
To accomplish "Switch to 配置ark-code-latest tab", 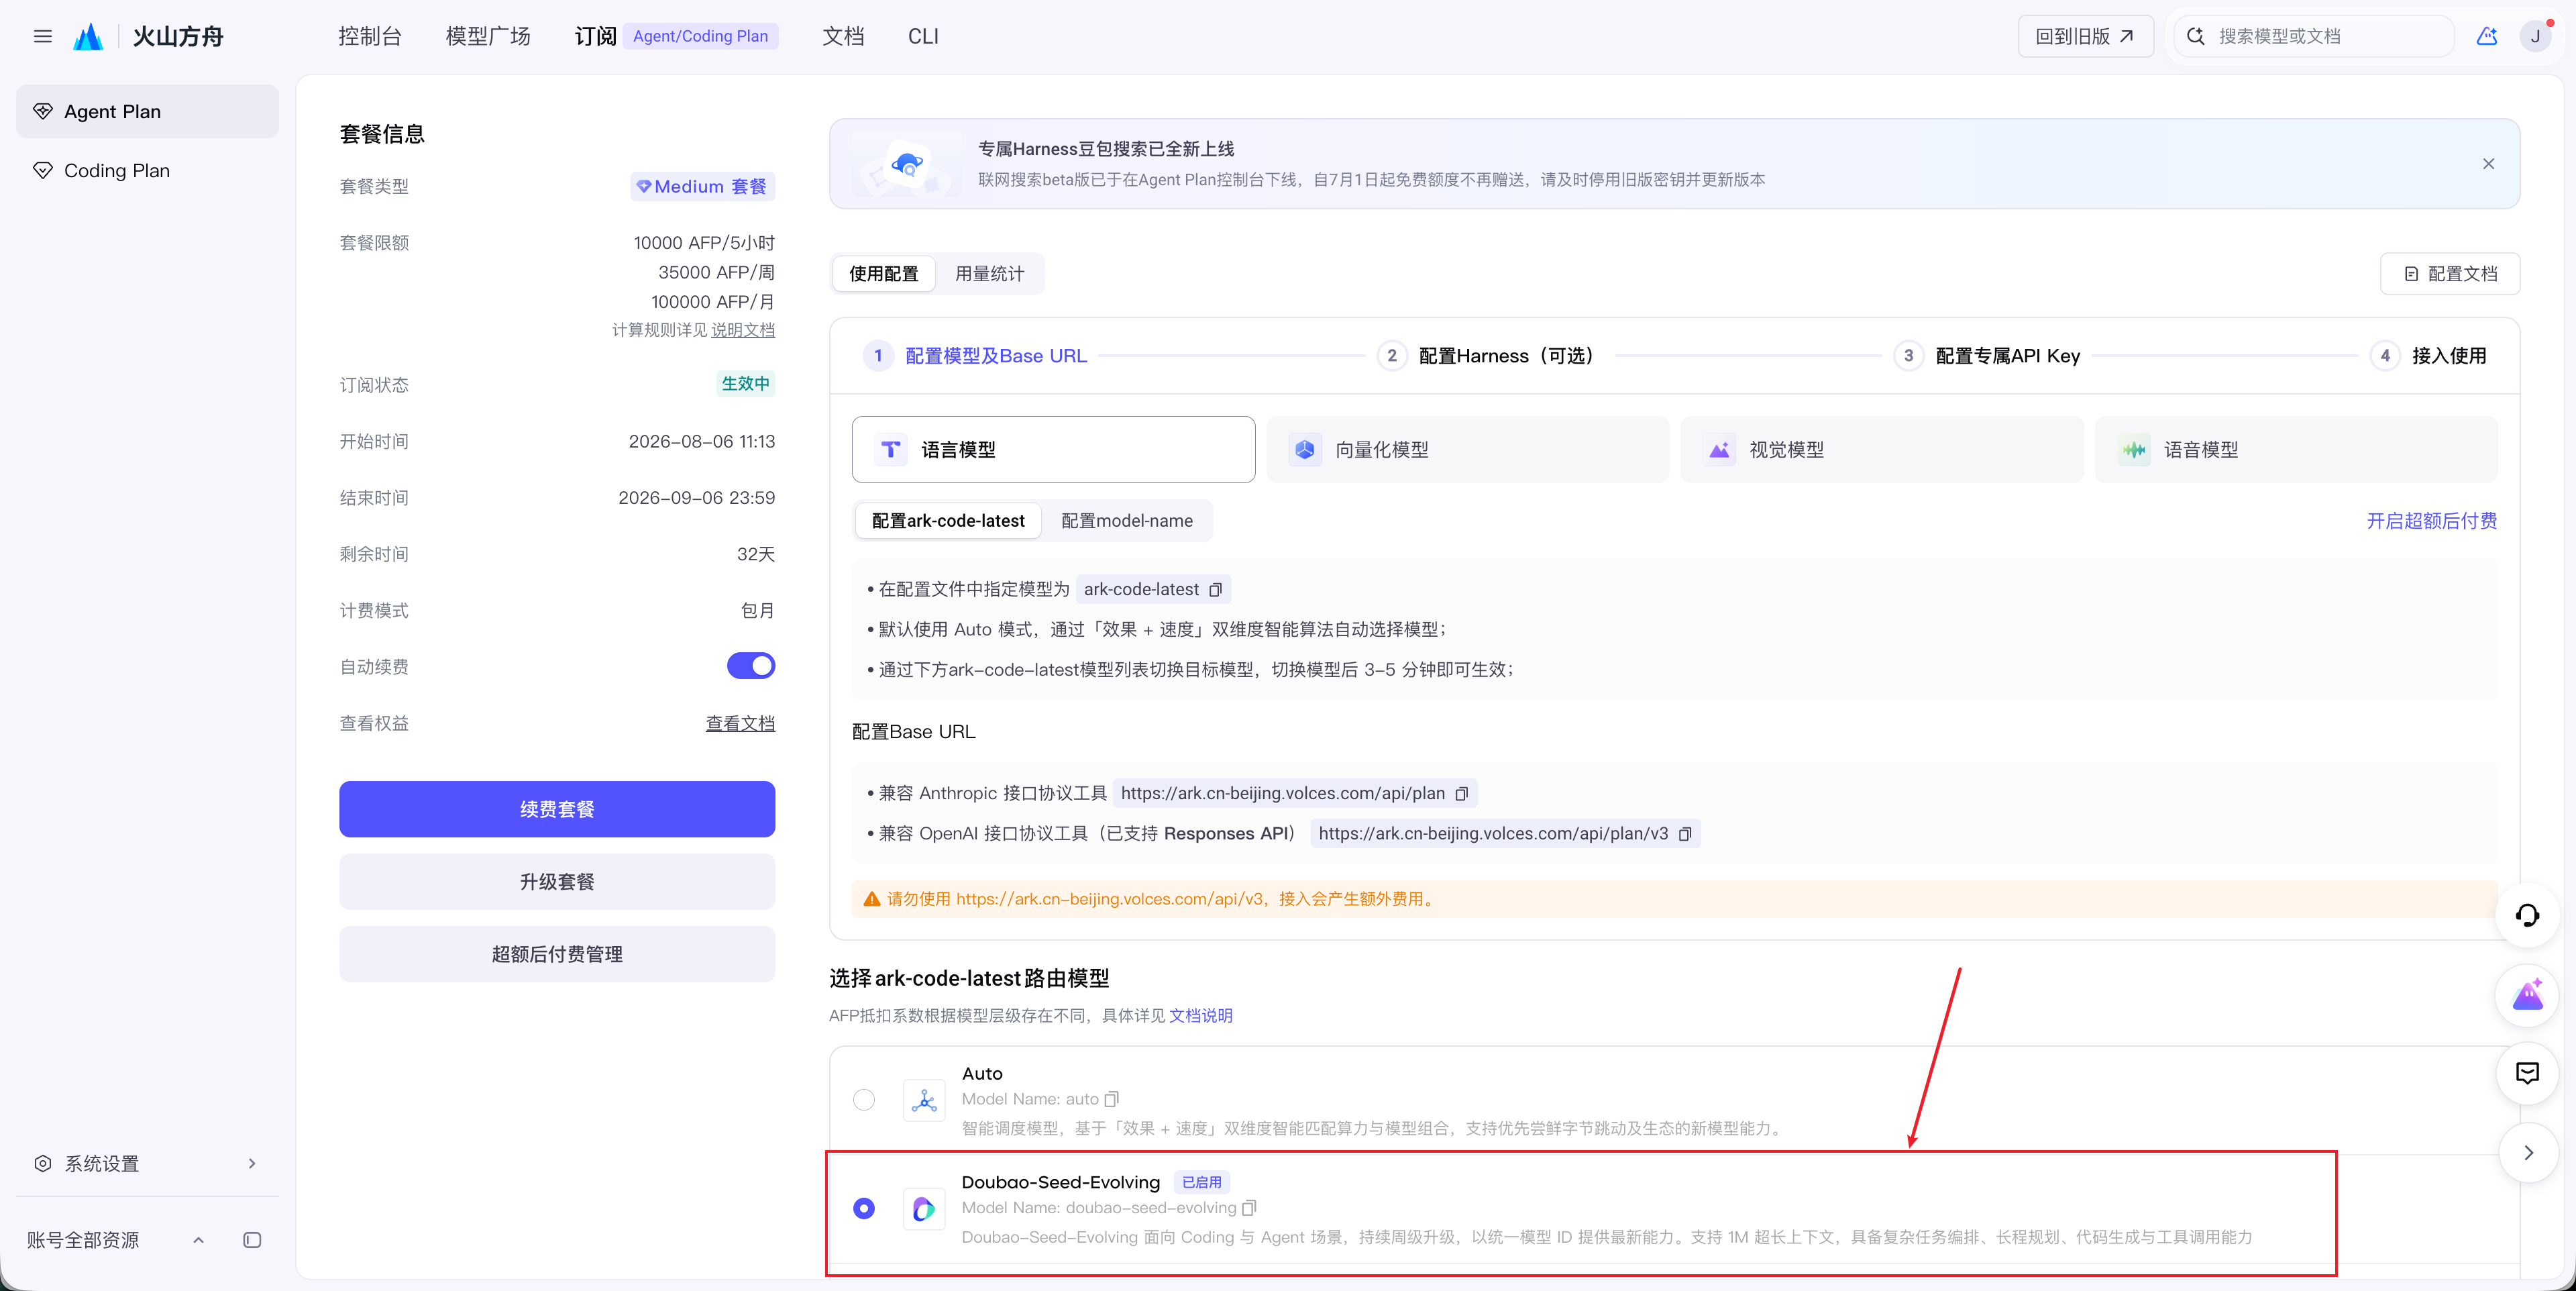I will (x=948, y=521).
